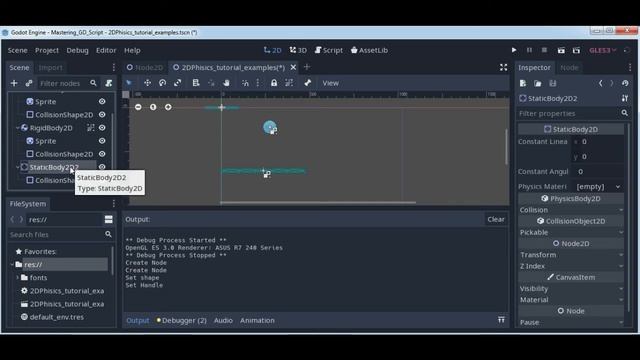640x360 pixels.
Task: Make children not selectable icon
Action: pyautogui.click(x=289, y=83)
